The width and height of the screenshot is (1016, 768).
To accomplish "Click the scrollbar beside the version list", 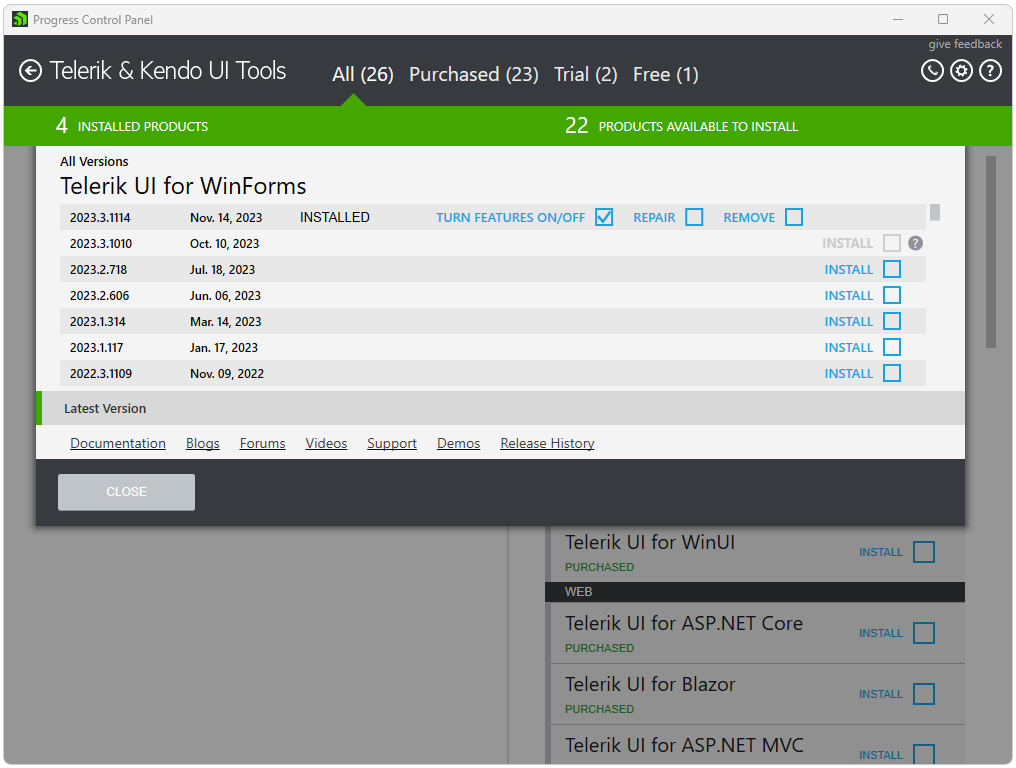I will [934, 211].
